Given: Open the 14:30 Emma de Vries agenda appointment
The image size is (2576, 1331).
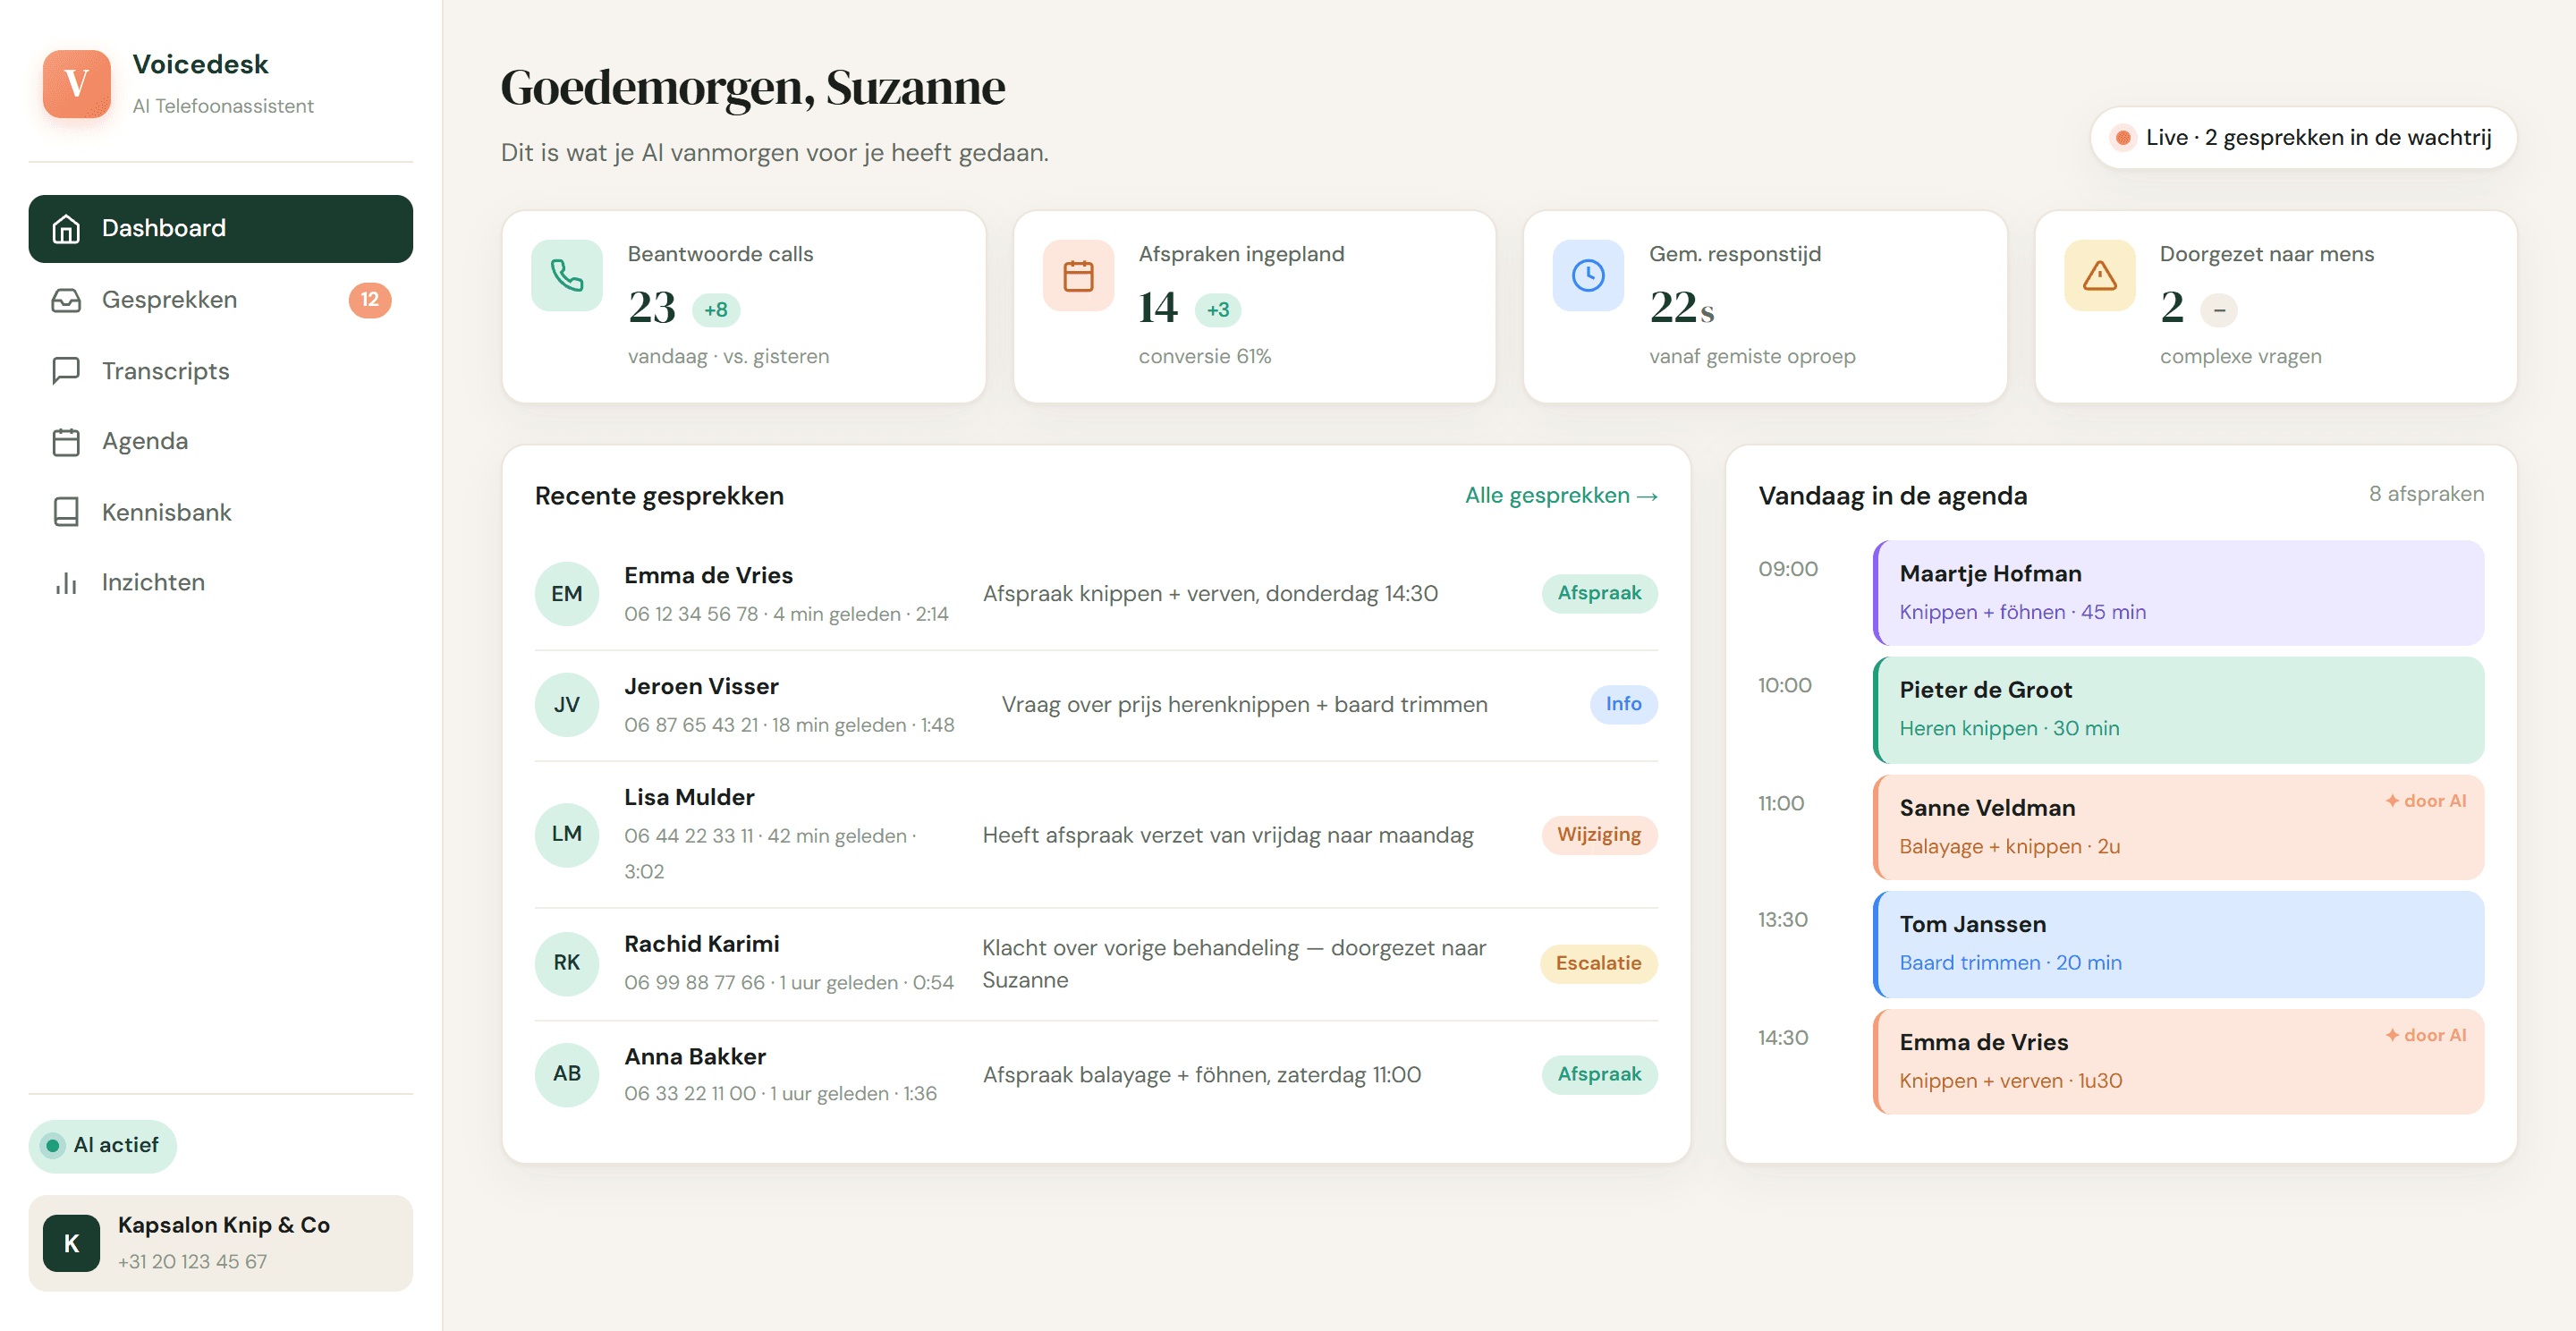Looking at the screenshot, I should 2178,1062.
